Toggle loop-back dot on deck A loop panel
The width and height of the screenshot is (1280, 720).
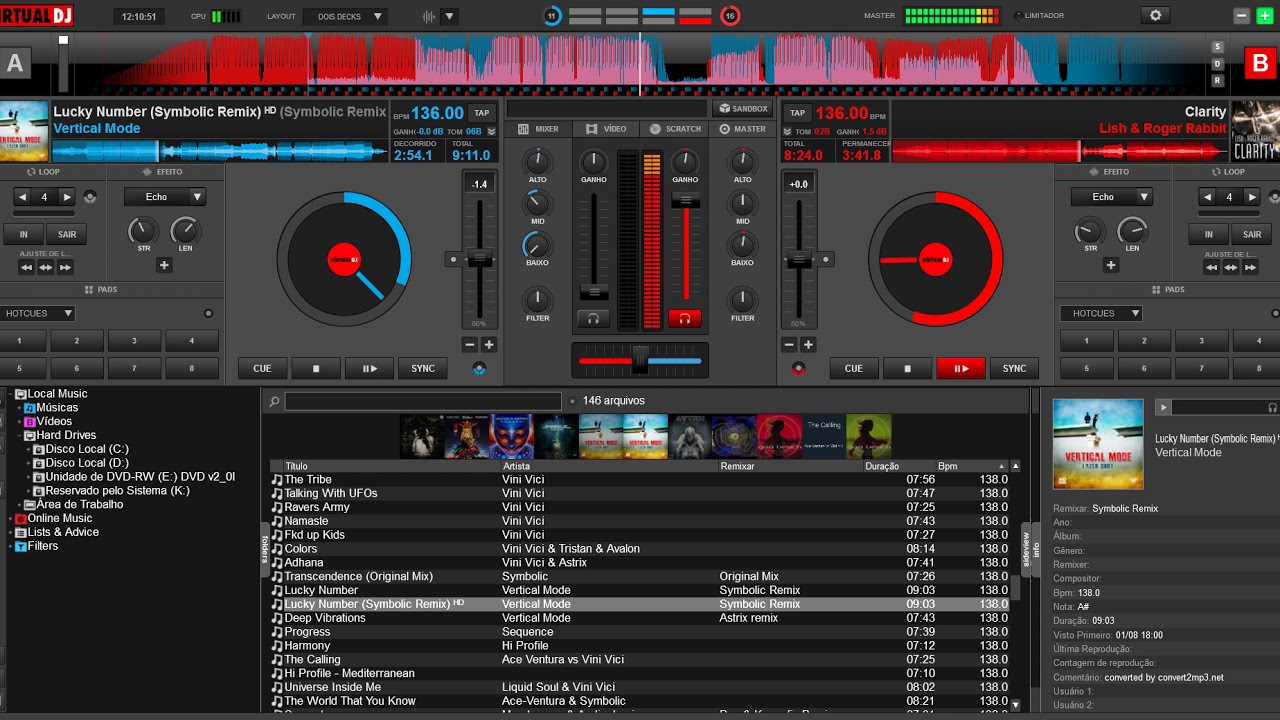(x=90, y=197)
